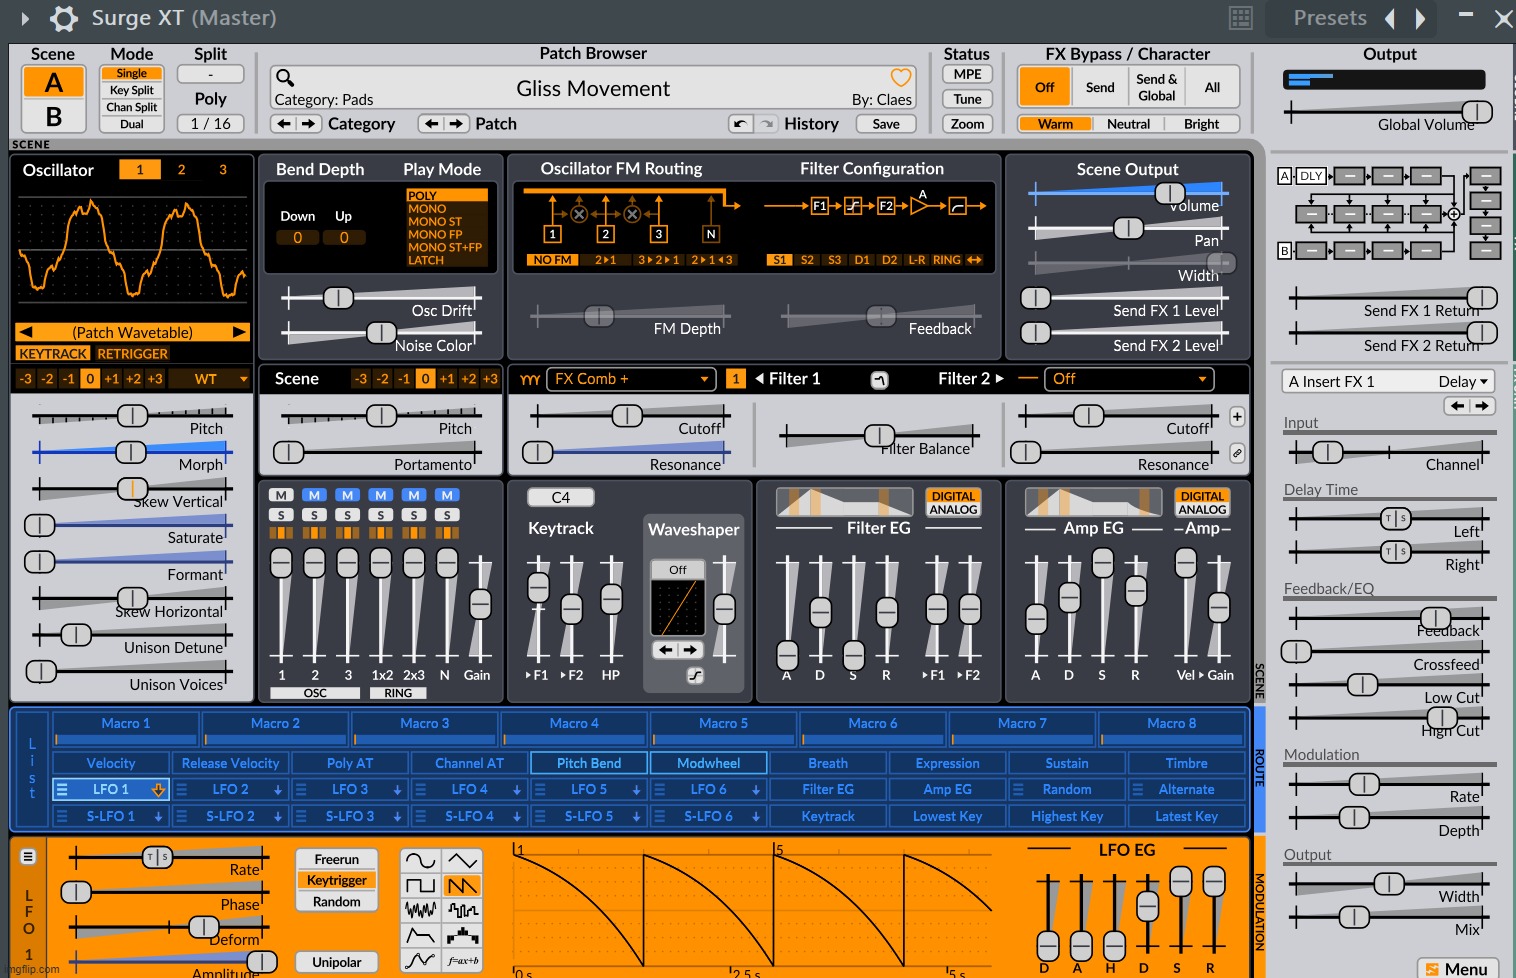Open the Tune status button
Viewport: 1516px width, 978px height.
(x=967, y=99)
